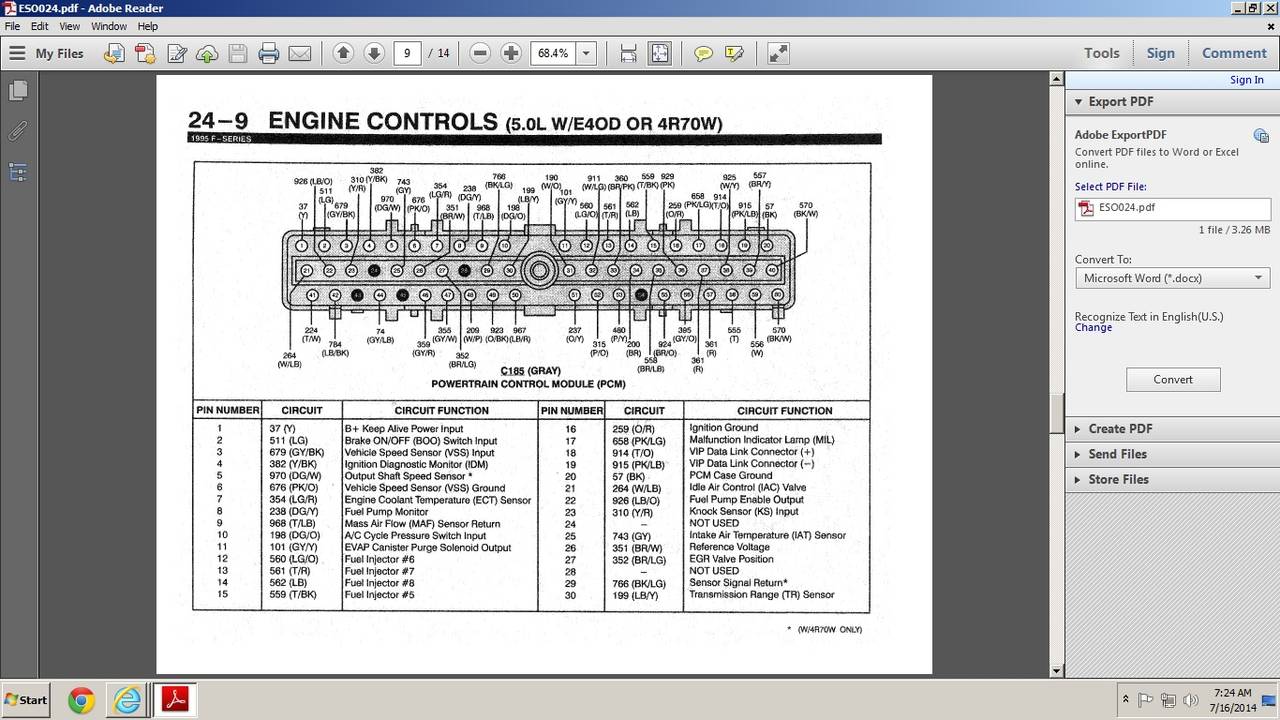Viewport: 1280px width, 720px height.
Task: Go to next page with the down arrow
Action: point(374,53)
